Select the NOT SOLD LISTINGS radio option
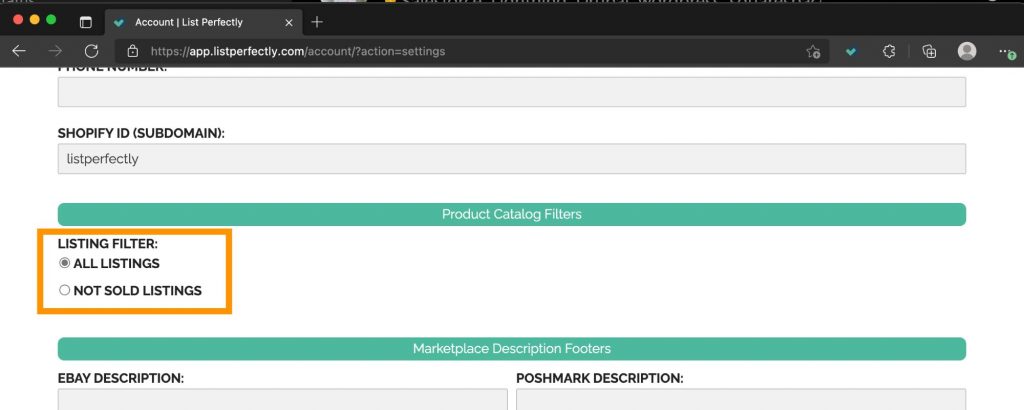The height and width of the screenshot is (410, 1024). pos(65,291)
